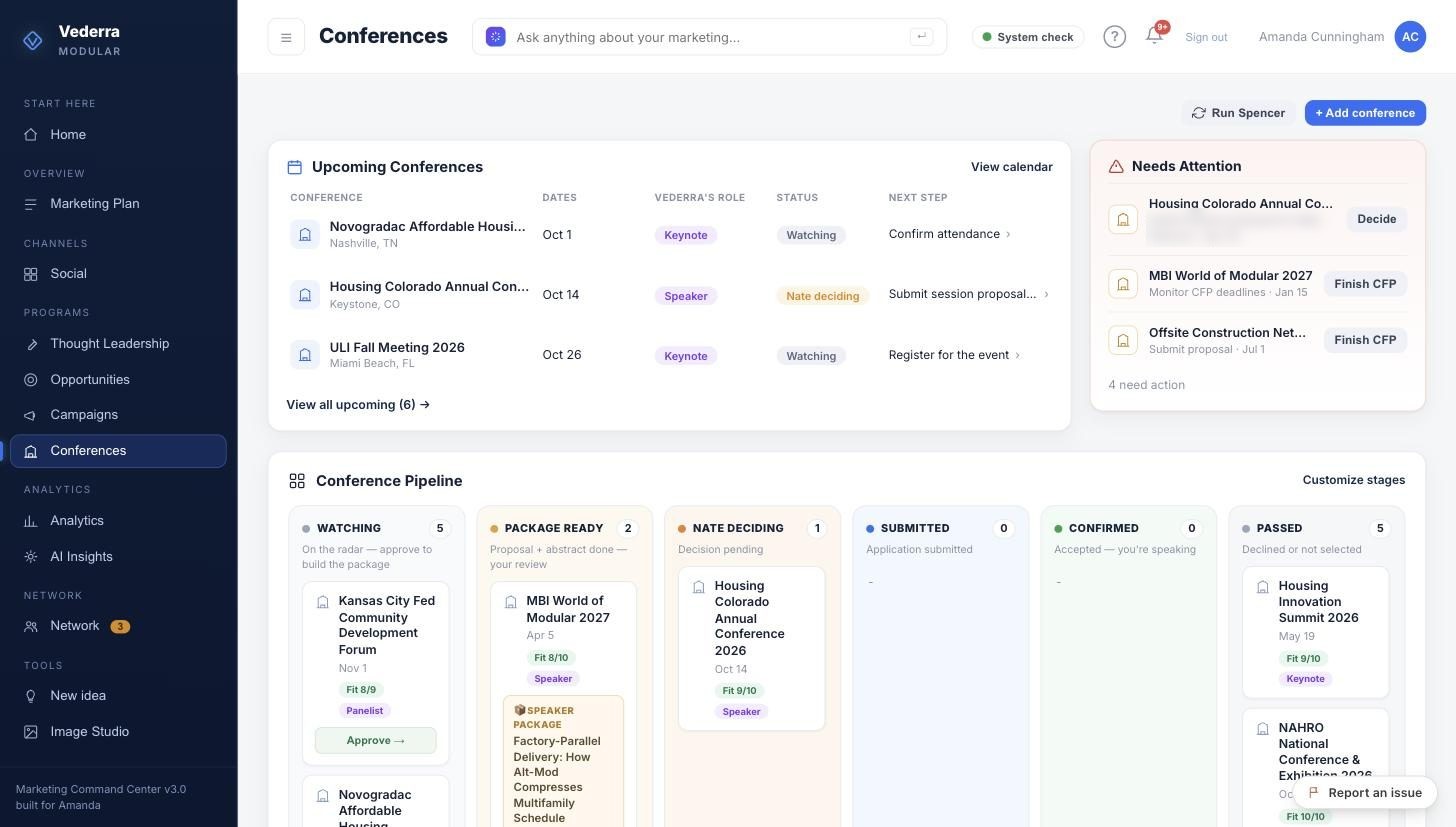Open Housing Colorado card in Nate Deciding column
1456x827 pixels.
click(752, 649)
